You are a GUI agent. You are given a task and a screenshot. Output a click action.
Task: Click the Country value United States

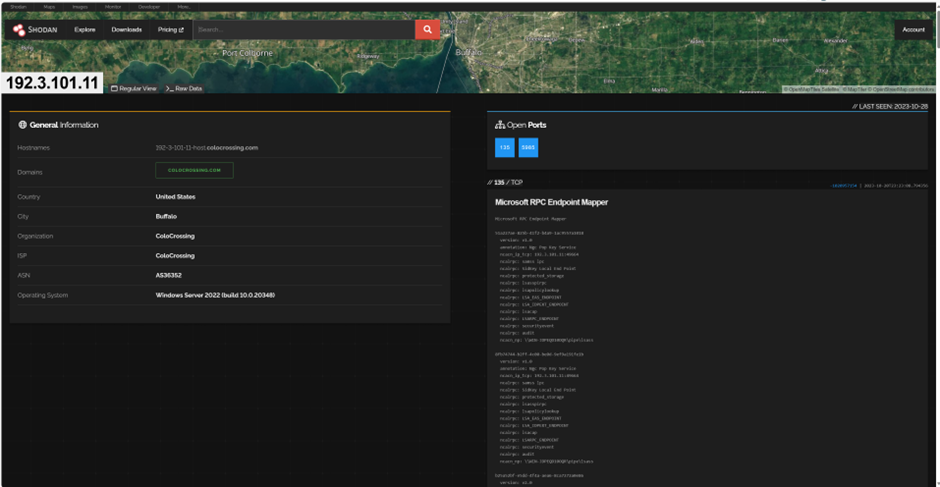175,197
